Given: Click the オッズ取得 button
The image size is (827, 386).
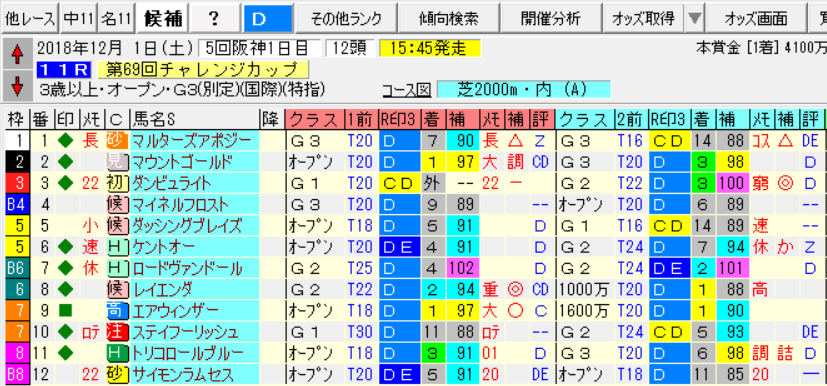Looking at the screenshot, I should click(x=643, y=19).
